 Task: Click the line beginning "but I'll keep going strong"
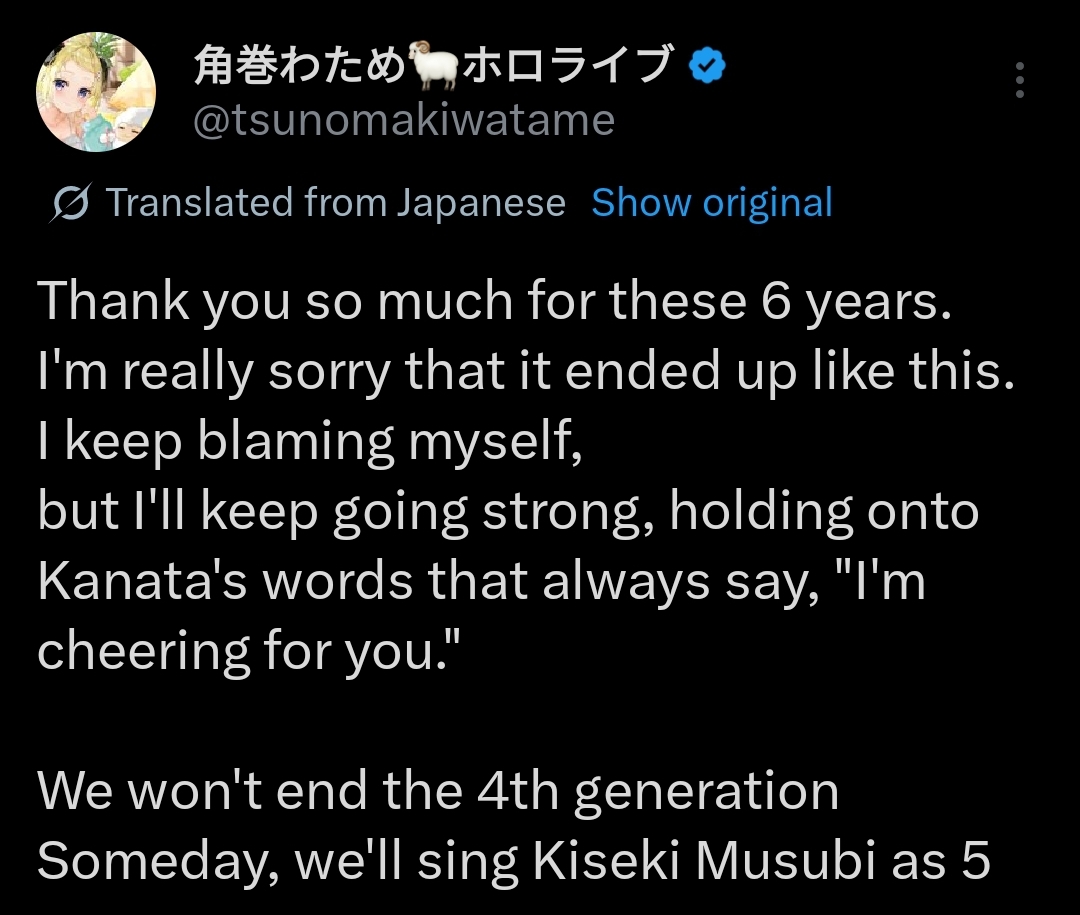(x=508, y=512)
